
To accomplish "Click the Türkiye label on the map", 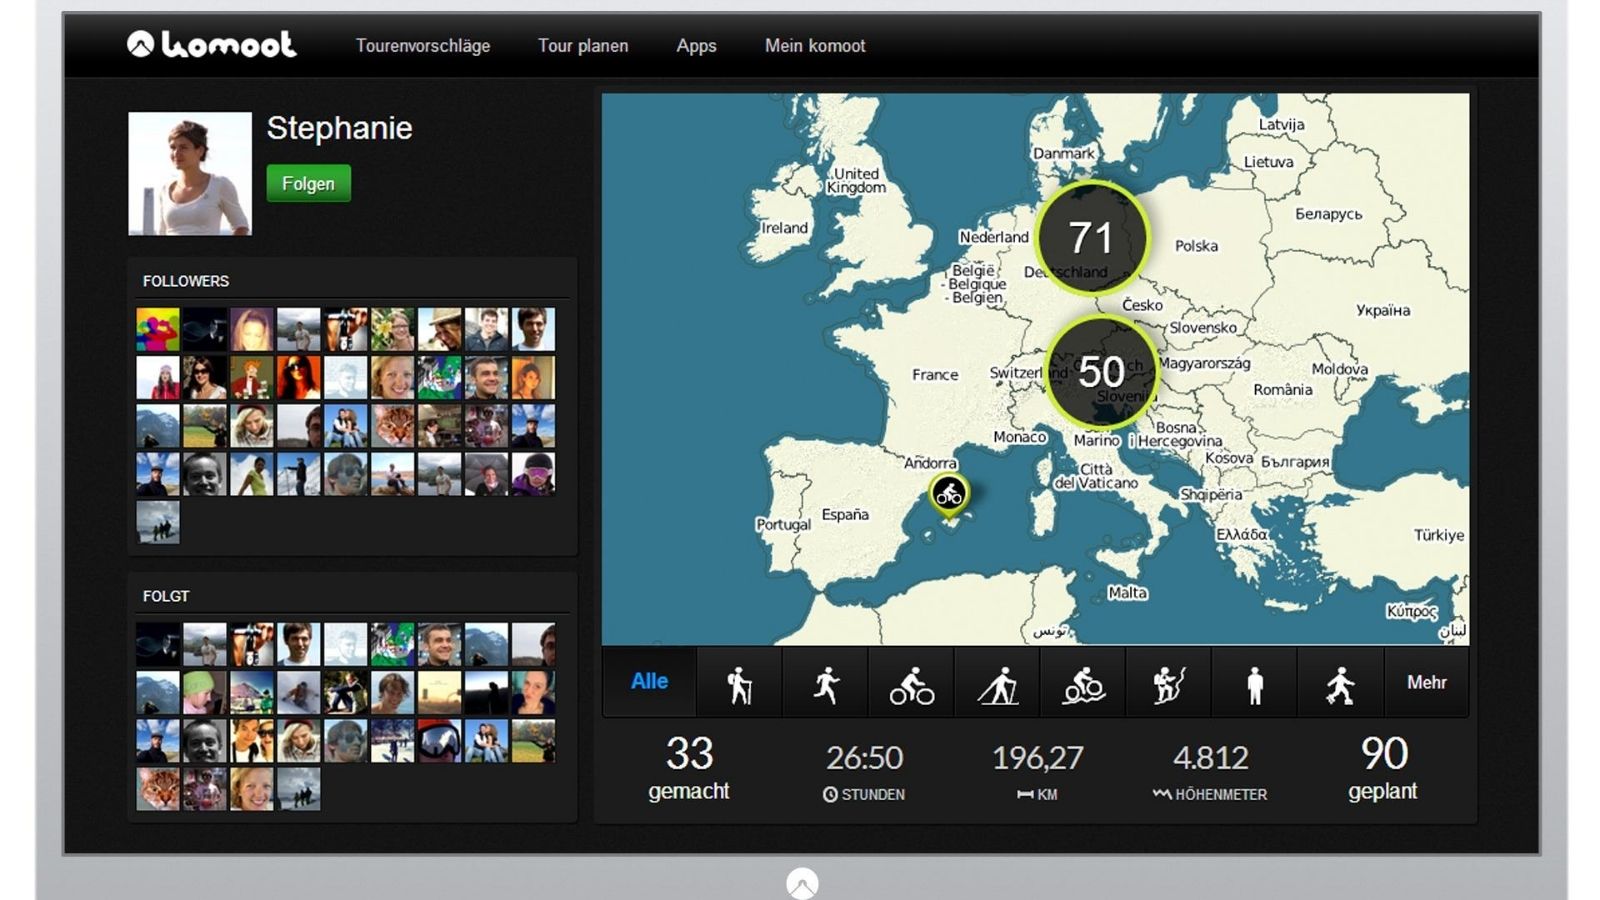I will 1439,535.
